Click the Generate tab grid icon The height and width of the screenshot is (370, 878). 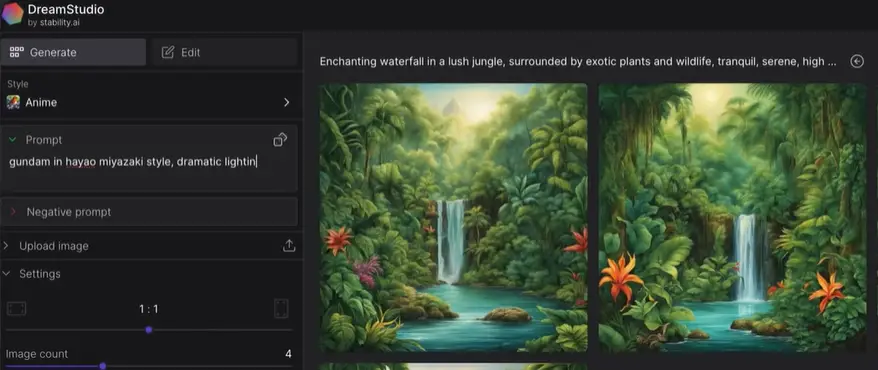[x=17, y=52]
